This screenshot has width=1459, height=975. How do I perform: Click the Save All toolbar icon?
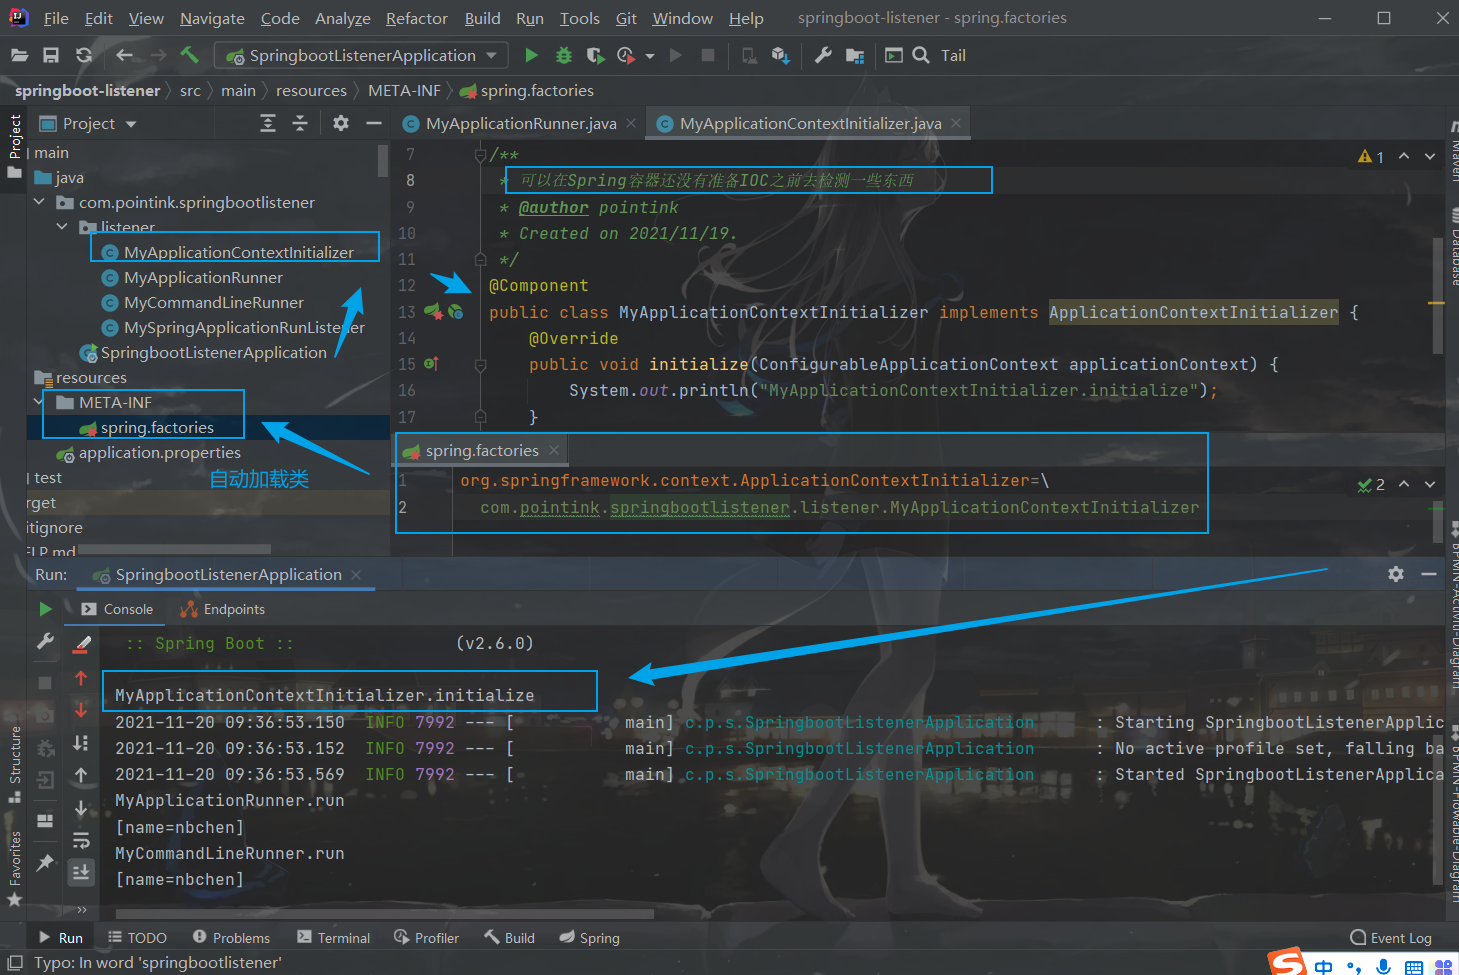click(x=51, y=56)
